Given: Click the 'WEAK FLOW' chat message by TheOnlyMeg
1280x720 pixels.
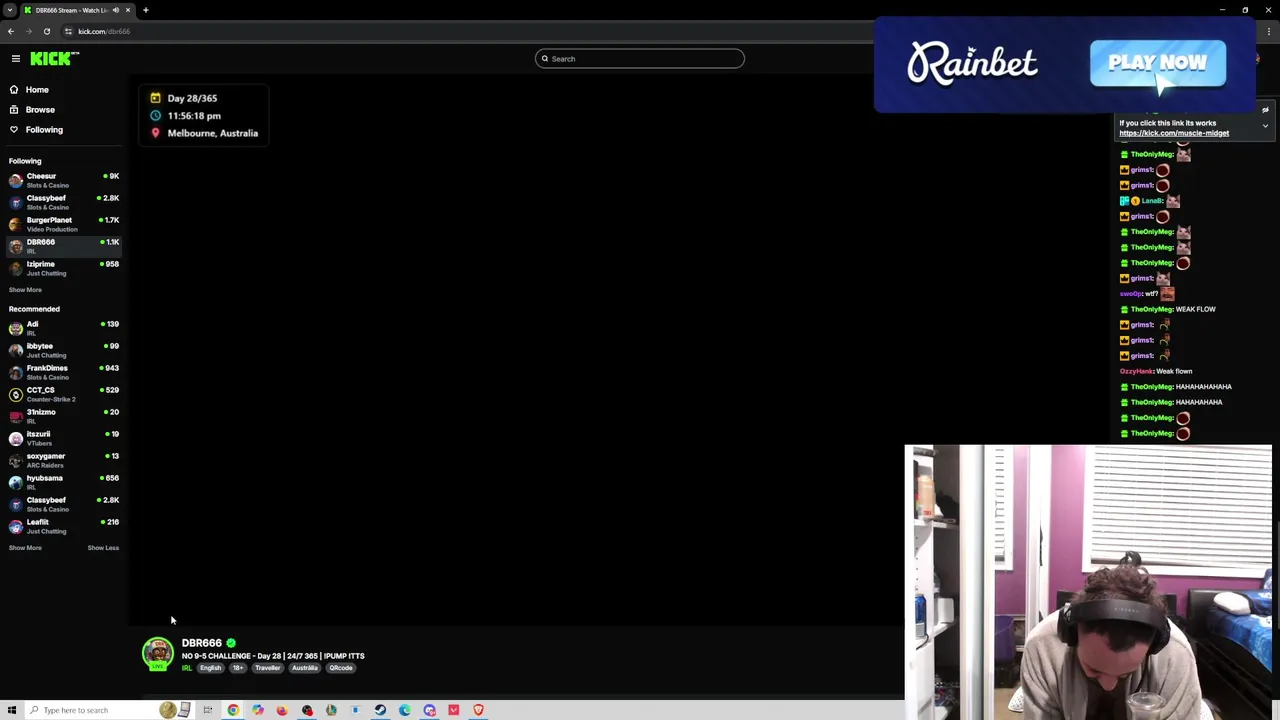Looking at the screenshot, I should coord(1196,309).
